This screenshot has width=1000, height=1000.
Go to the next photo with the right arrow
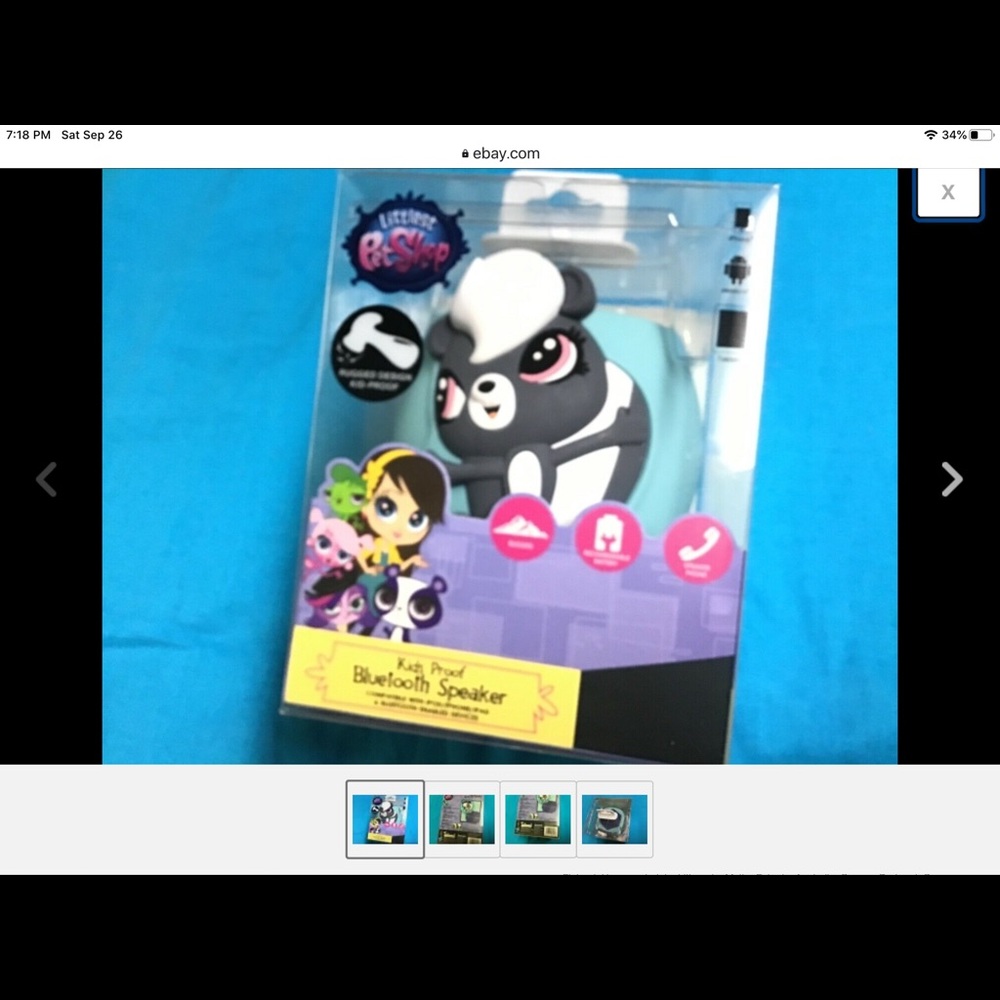pyautogui.click(x=951, y=480)
